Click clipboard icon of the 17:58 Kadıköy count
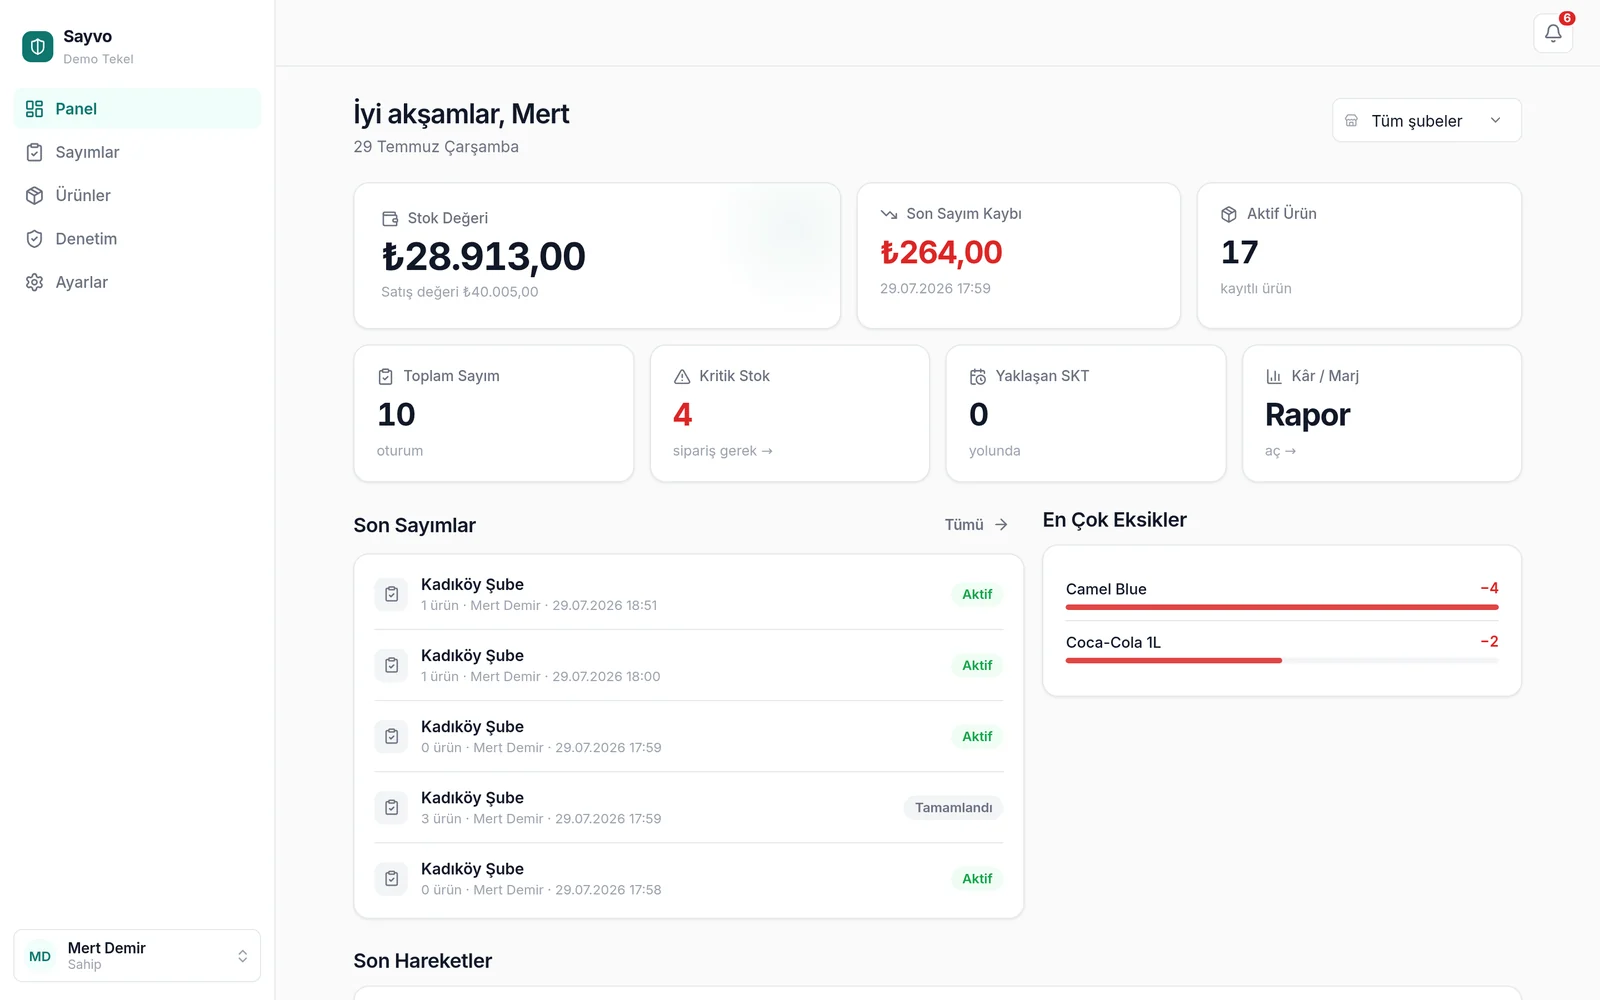The height and width of the screenshot is (1000, 1600). point(391,878)
